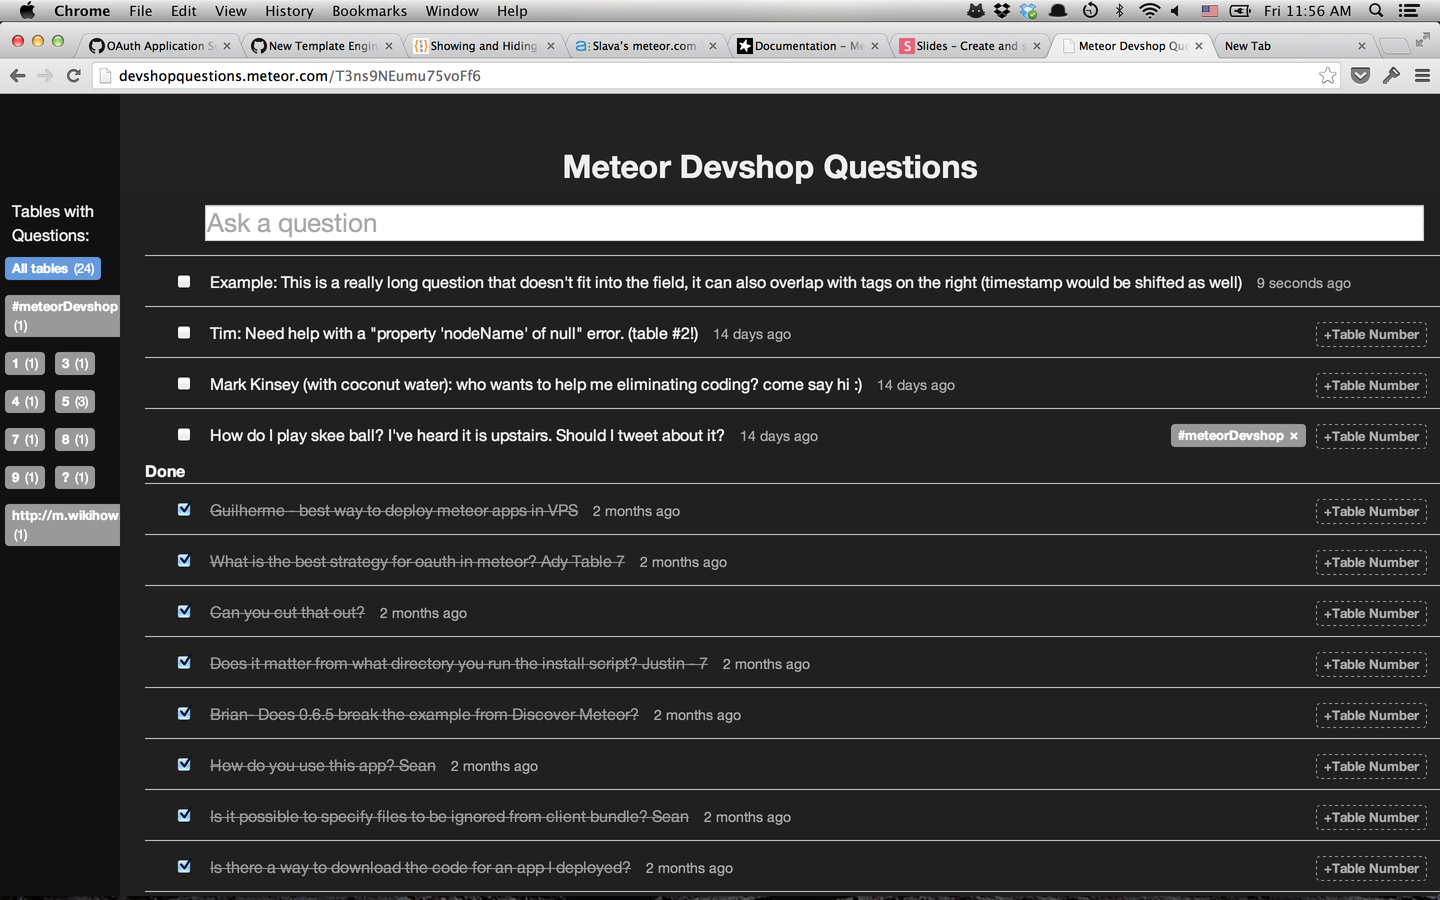Screen dimensions: 1440x900
Task: Uncheck the install script directory question
Action: (x=184, y=663)
